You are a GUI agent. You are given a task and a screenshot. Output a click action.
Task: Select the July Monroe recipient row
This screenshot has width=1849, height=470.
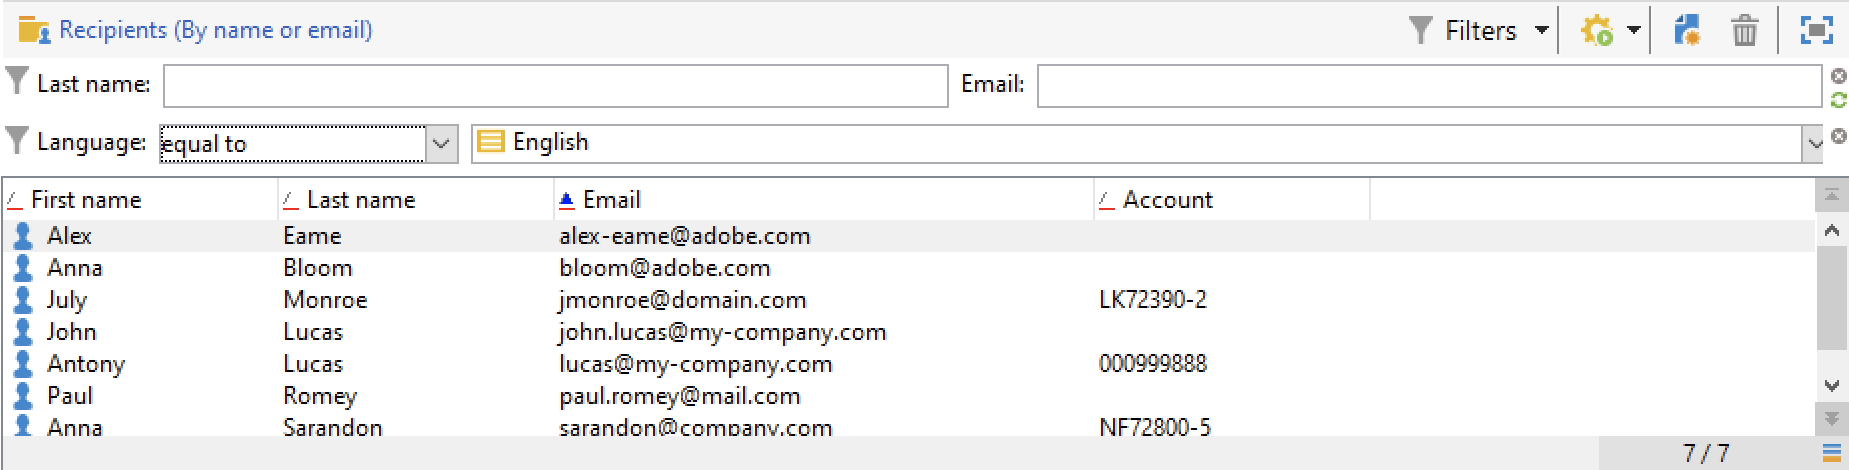coord(908,300)
